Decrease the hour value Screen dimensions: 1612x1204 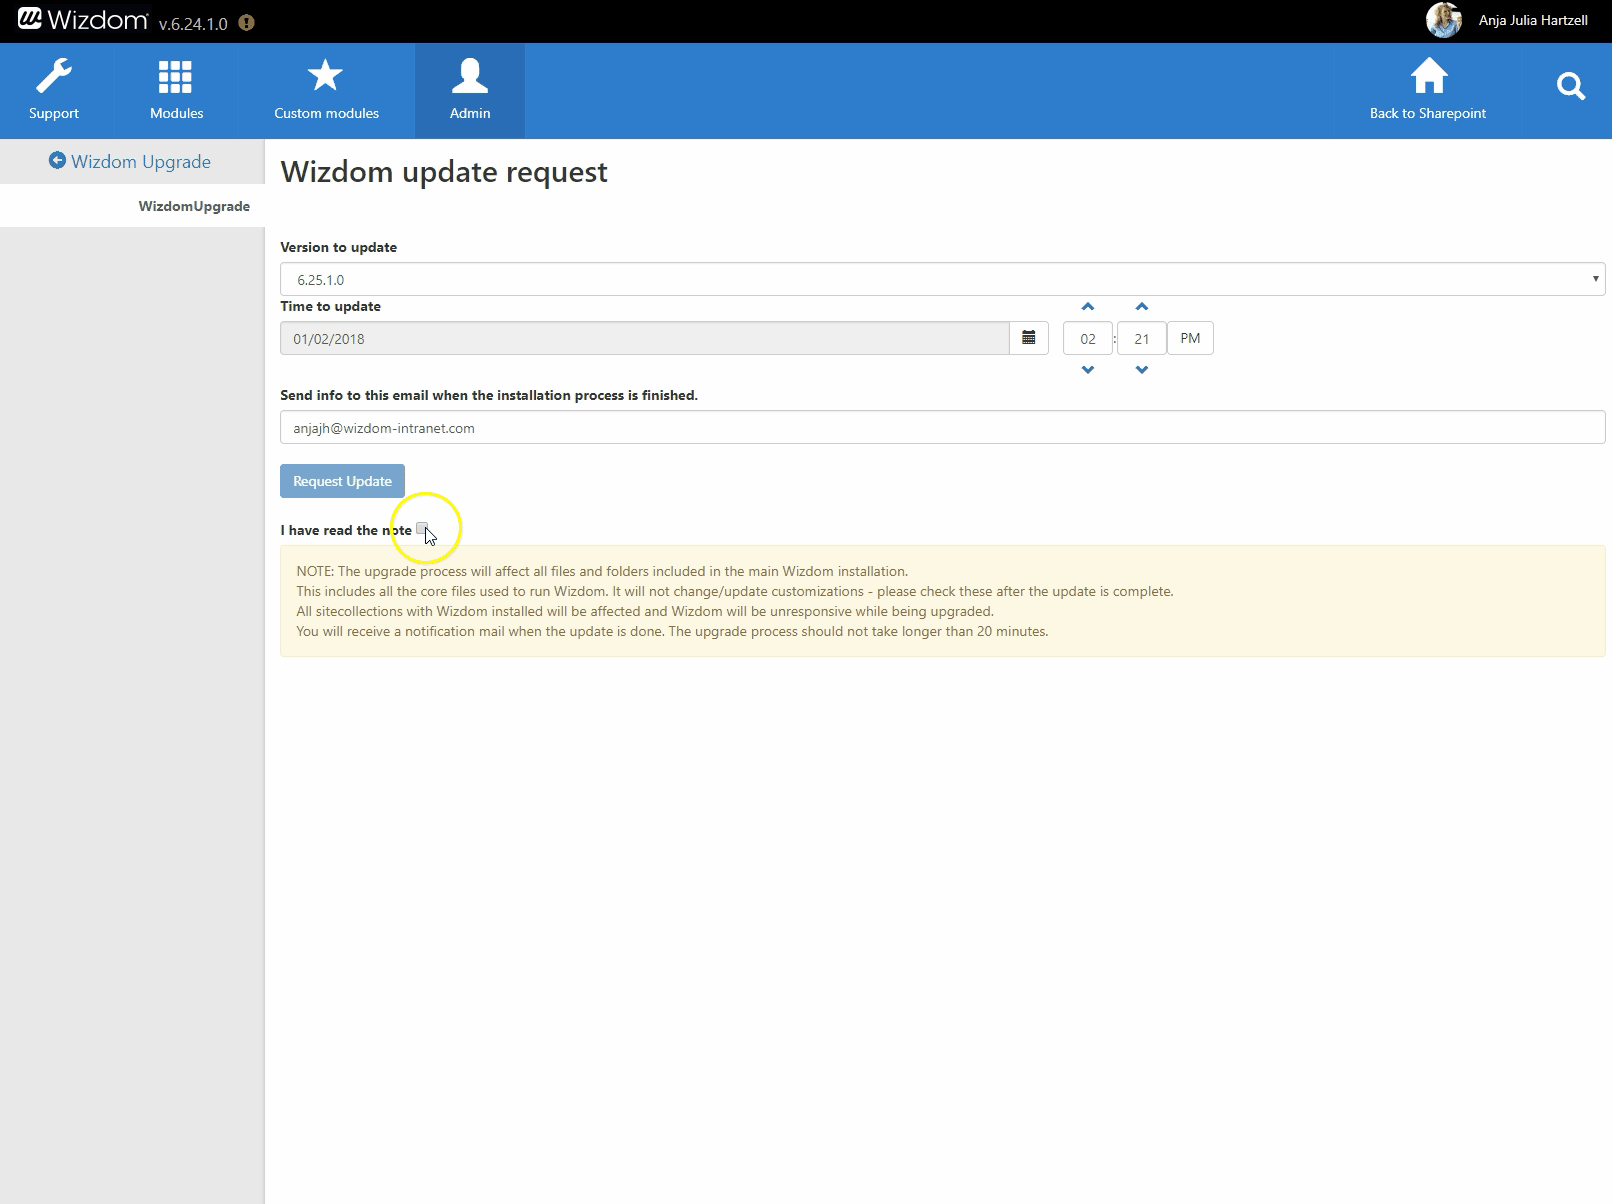point(1088,370)
